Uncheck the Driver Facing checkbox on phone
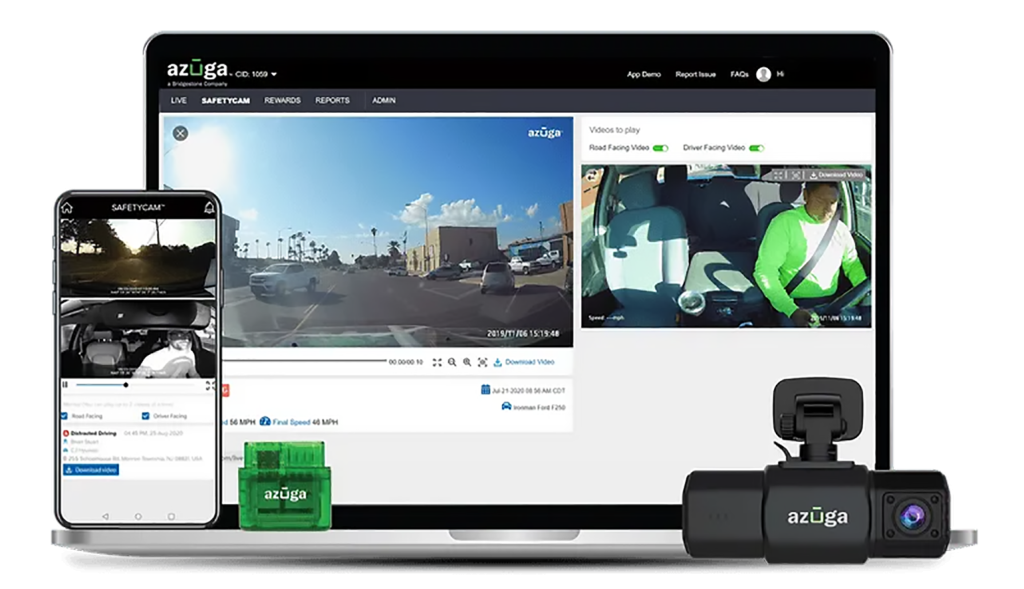The height and width of the screenshot is (589, 1024). 146,416
